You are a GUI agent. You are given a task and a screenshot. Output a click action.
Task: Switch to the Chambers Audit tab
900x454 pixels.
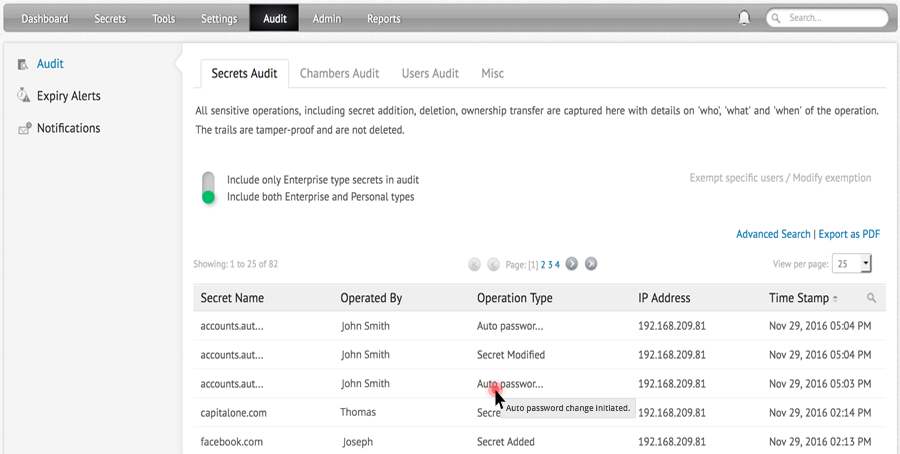click(x=339, y=73)
